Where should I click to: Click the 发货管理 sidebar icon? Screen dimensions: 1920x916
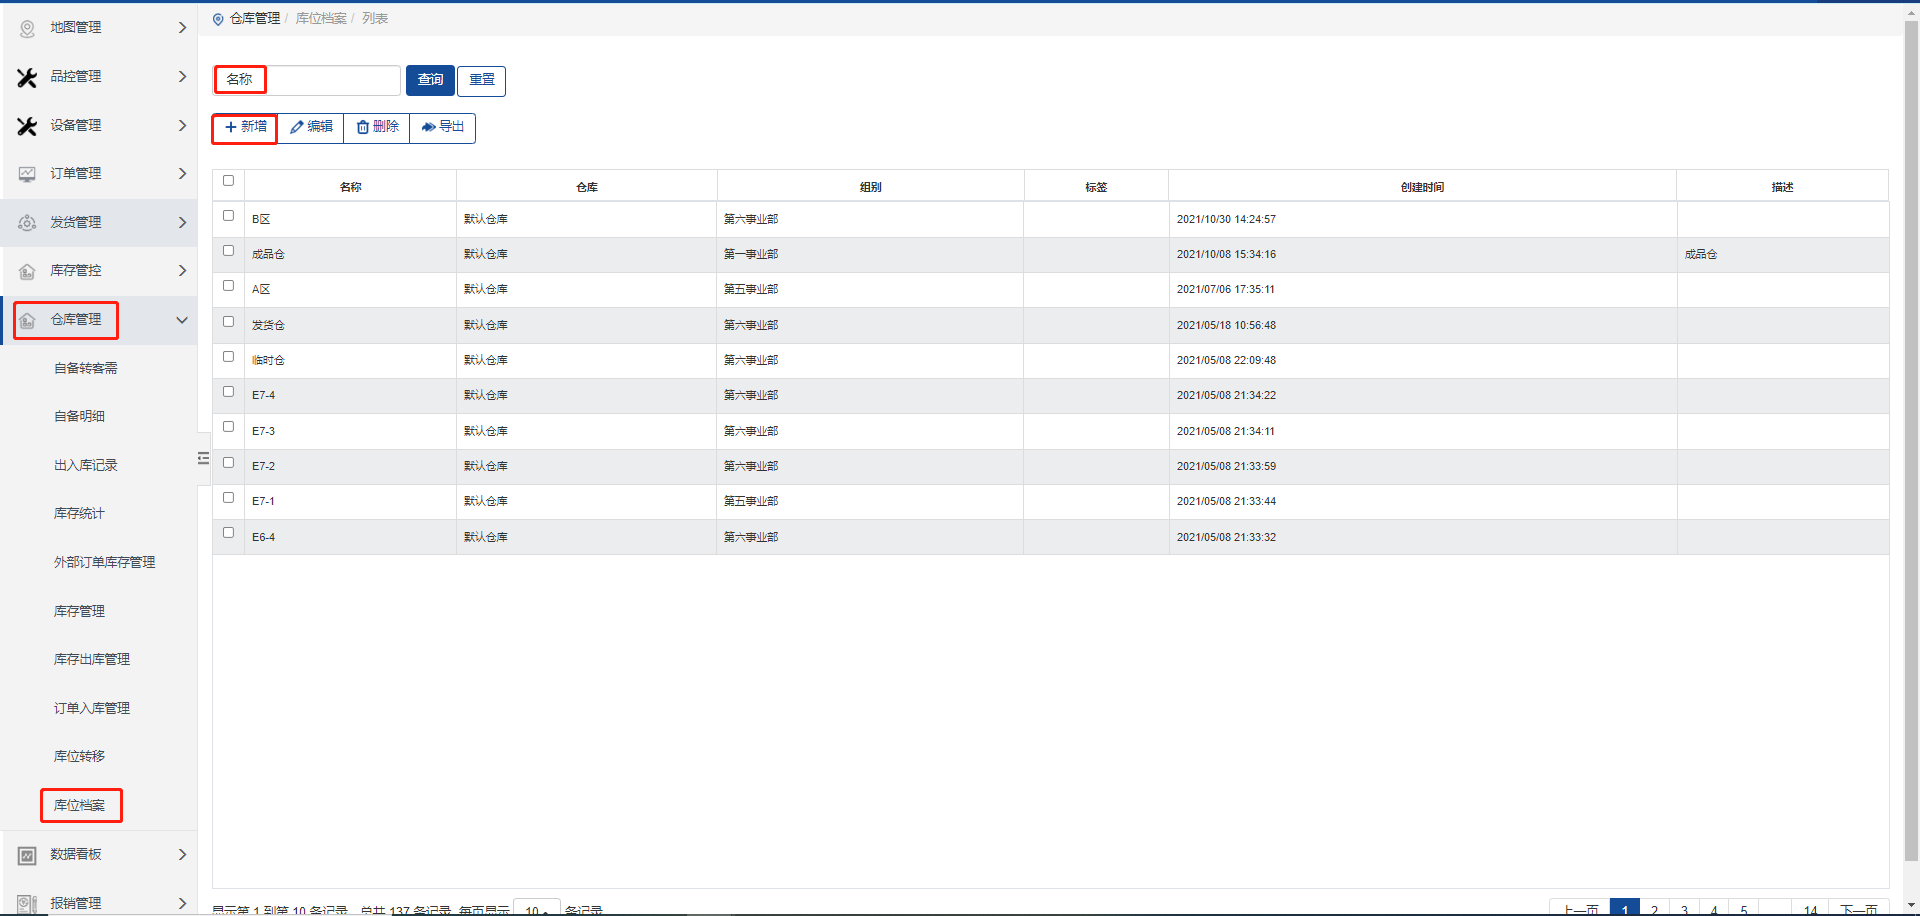27,223
